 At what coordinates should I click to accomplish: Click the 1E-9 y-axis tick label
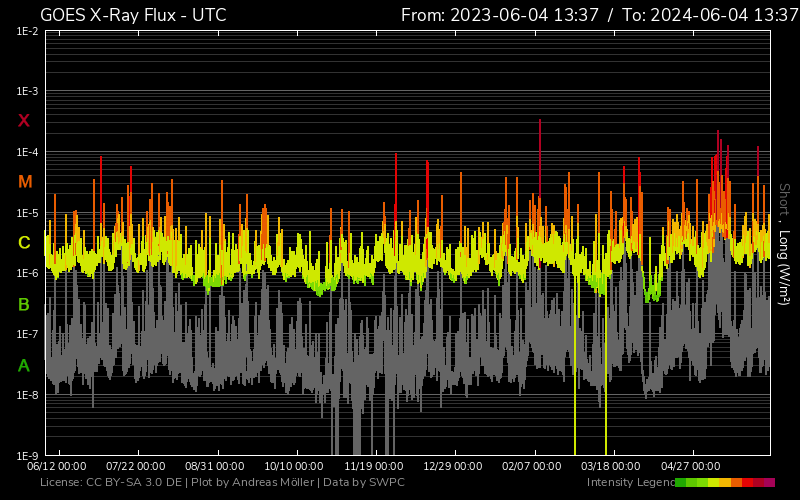coord(26,456)
